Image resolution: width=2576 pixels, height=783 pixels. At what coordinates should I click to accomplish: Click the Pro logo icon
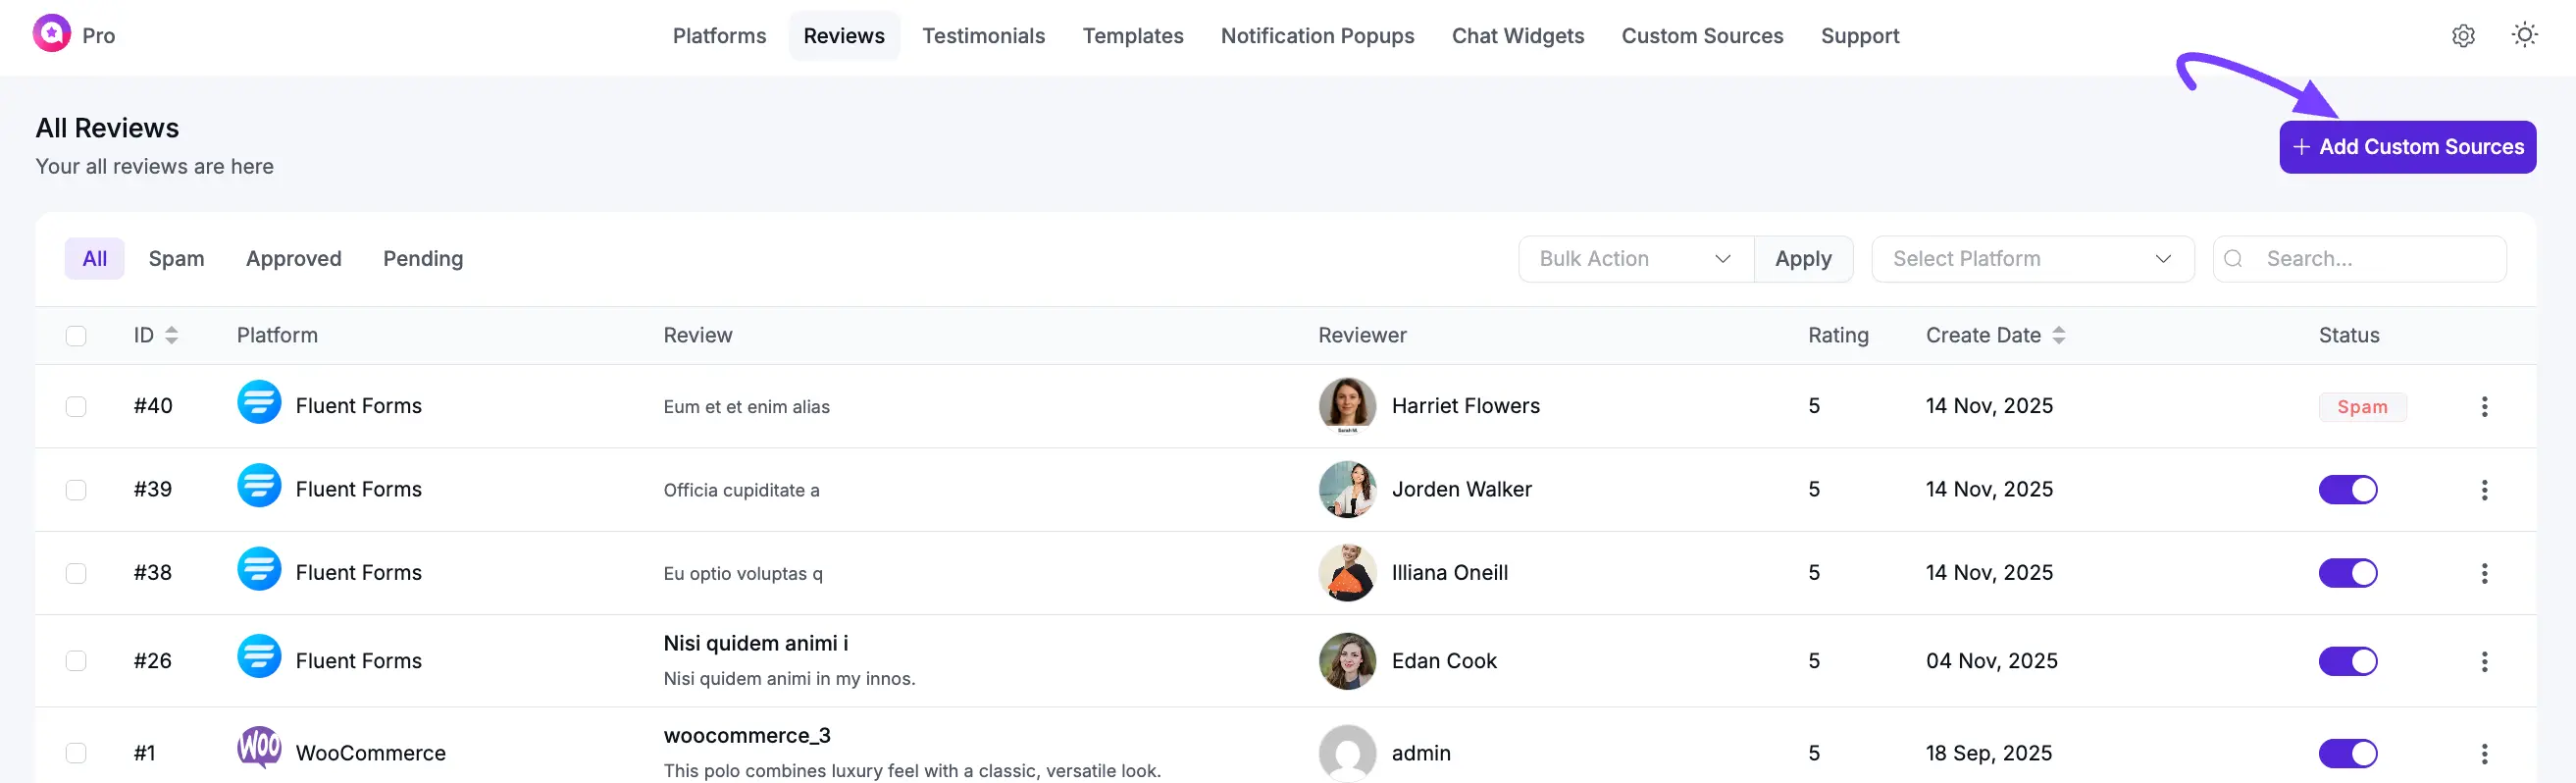pos(51,34)
